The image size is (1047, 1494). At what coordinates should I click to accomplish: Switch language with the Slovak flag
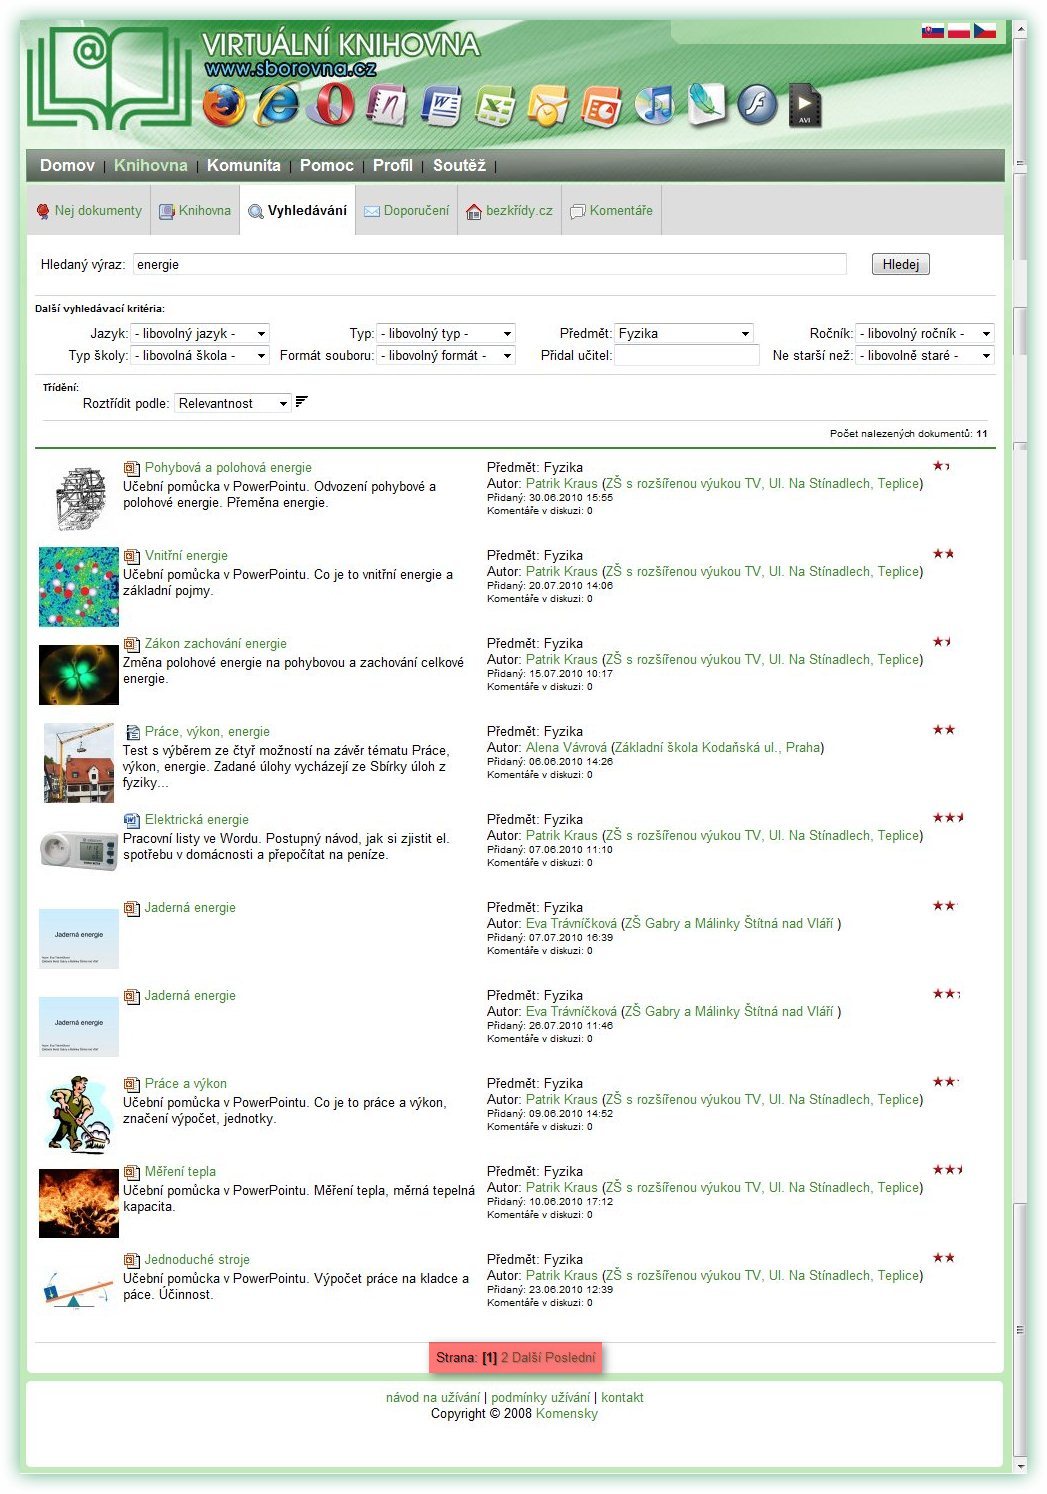click(x=933, y=31)
